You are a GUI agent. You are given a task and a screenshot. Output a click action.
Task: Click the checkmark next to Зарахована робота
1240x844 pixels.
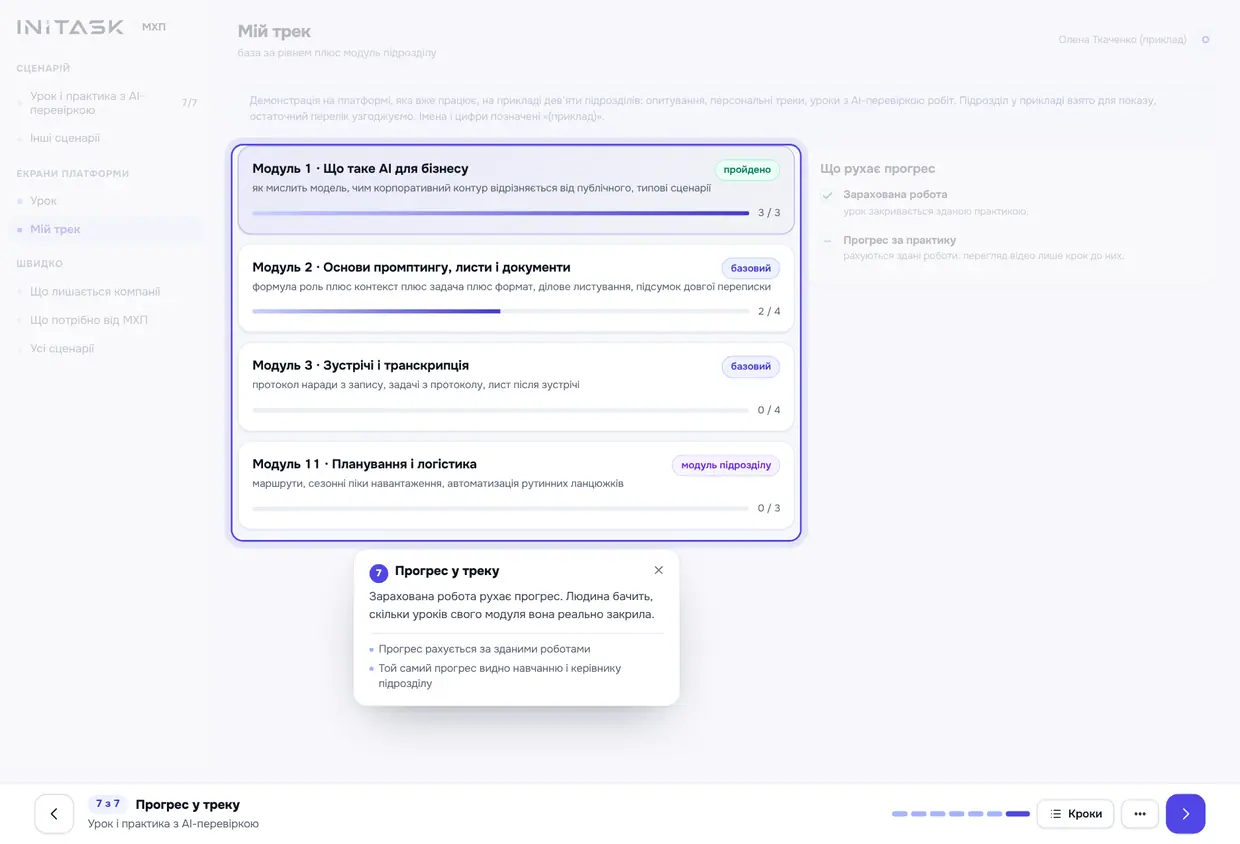coord(827,195)
